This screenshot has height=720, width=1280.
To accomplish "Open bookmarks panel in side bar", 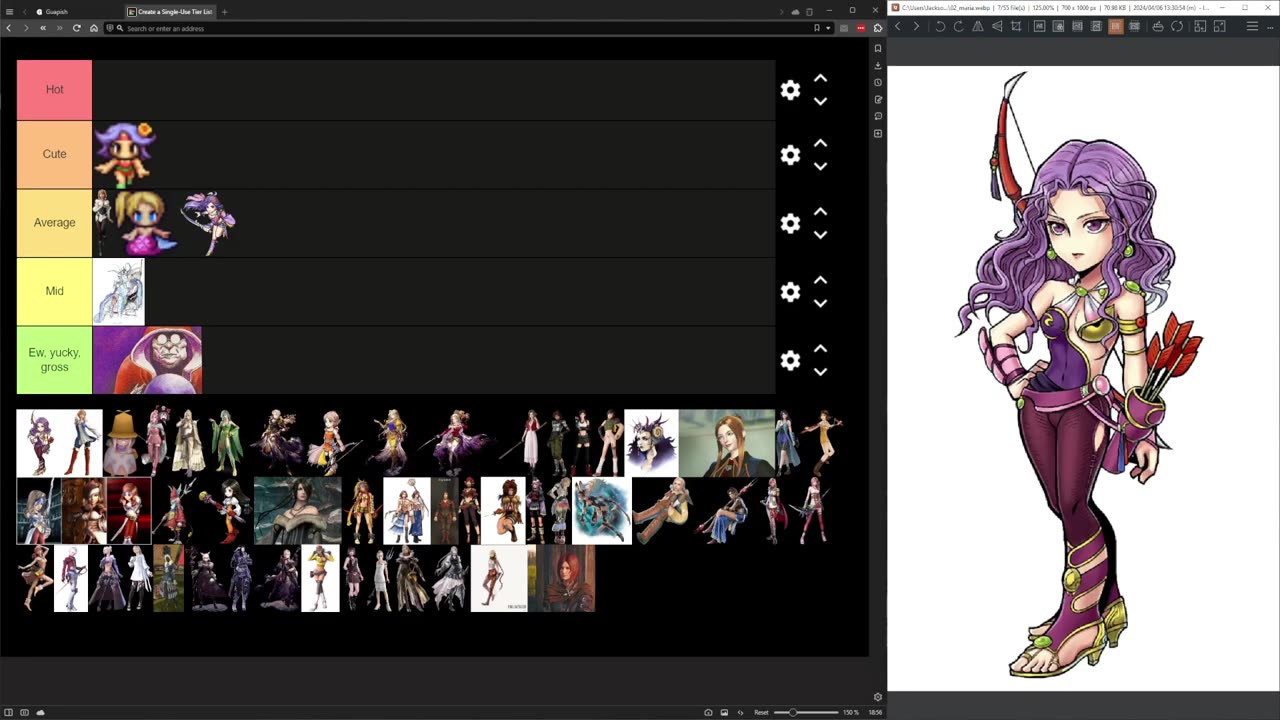I will 878,48.
